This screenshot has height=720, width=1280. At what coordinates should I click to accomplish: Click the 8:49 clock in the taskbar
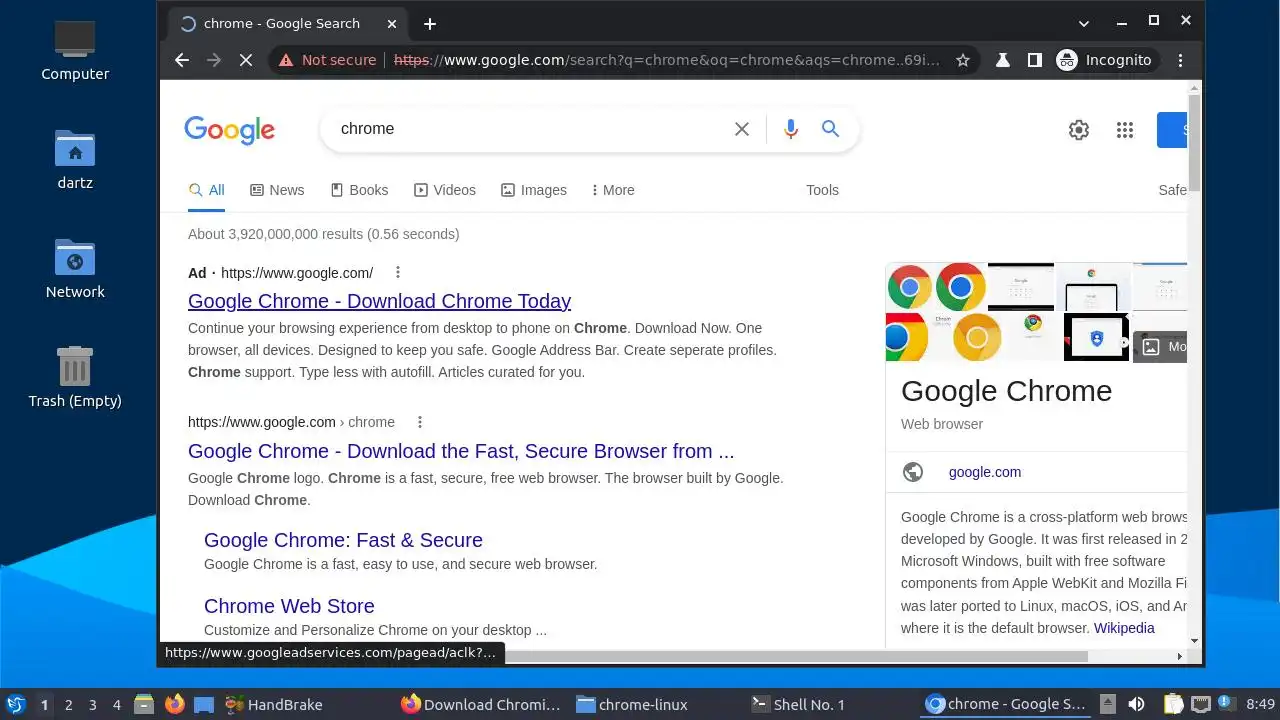pyautogui.click(x=1260, y=705)
